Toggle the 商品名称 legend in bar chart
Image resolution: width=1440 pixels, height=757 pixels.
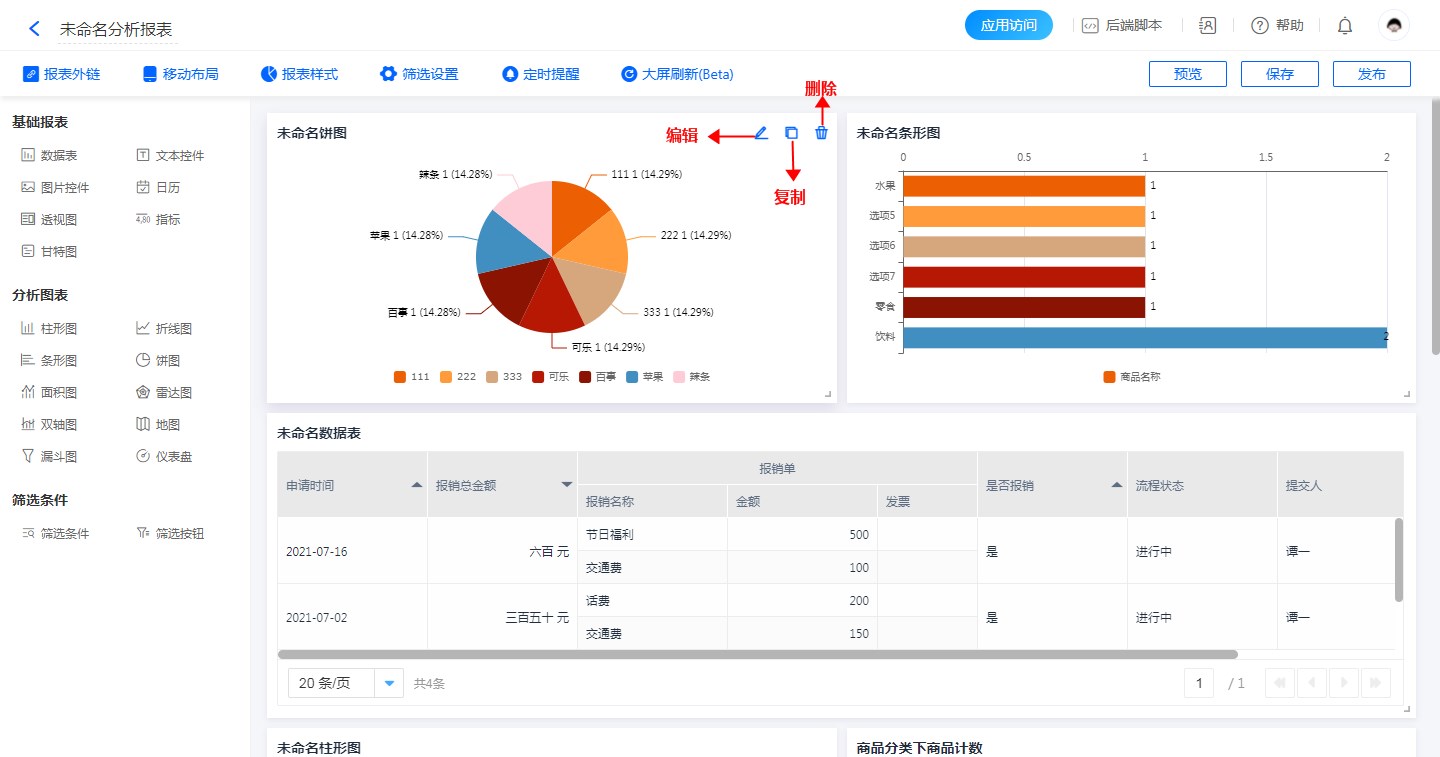pyautogui.click(x=1131, y=377)
